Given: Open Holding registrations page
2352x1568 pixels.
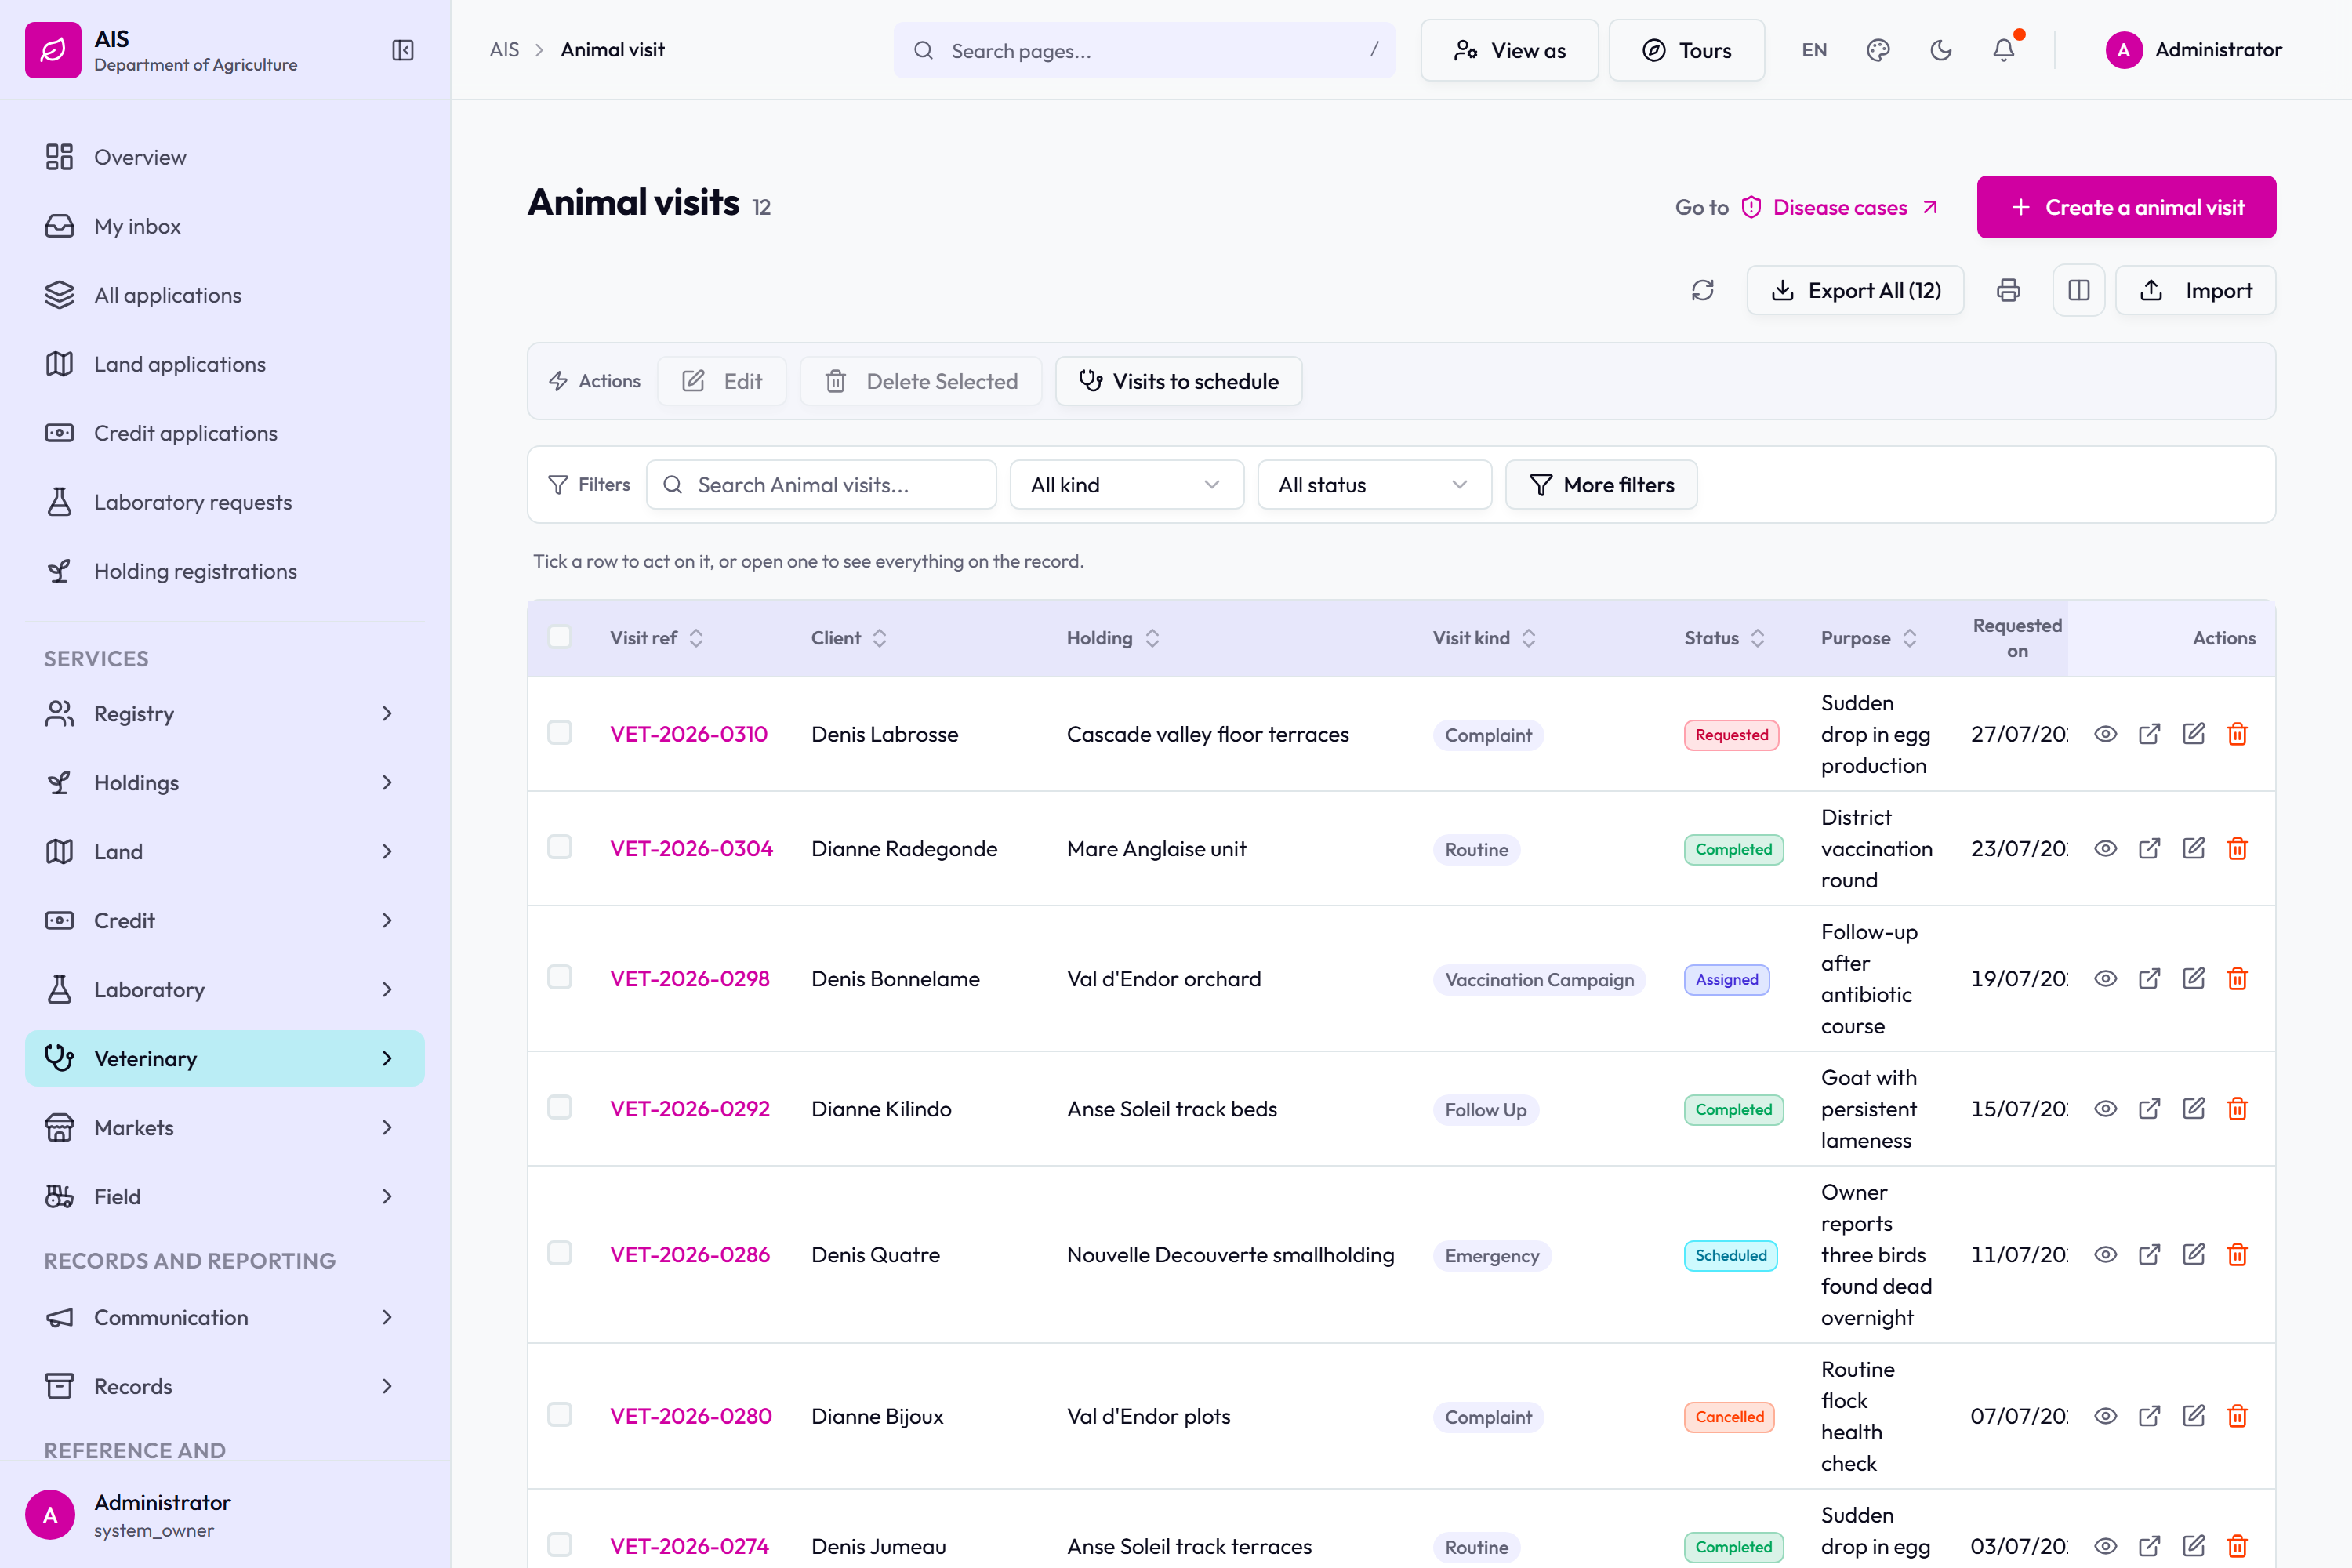Looking at the screenshot, I should [x=224, y=571].
